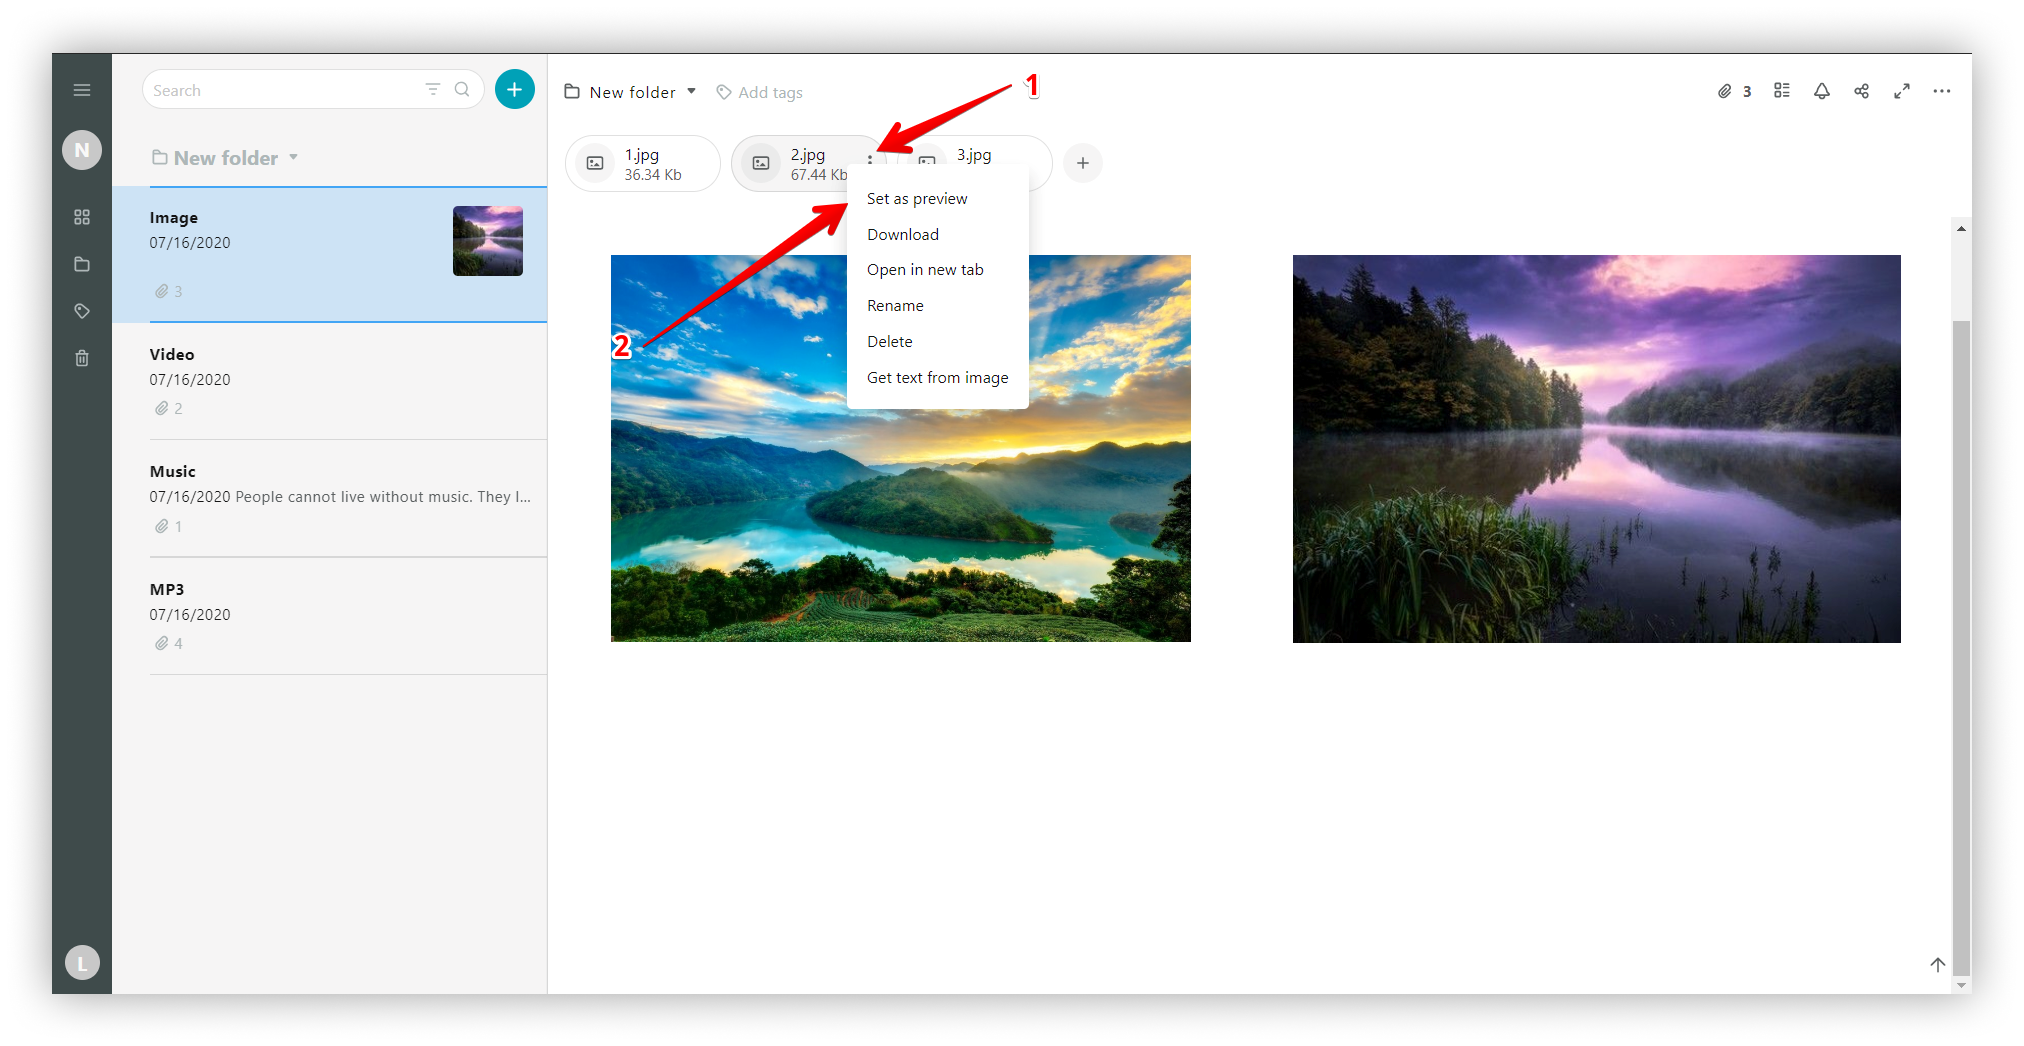Click the scrollbar up arrow
Viewport: 2024px width, 1046px height.
pos(1961,229)
